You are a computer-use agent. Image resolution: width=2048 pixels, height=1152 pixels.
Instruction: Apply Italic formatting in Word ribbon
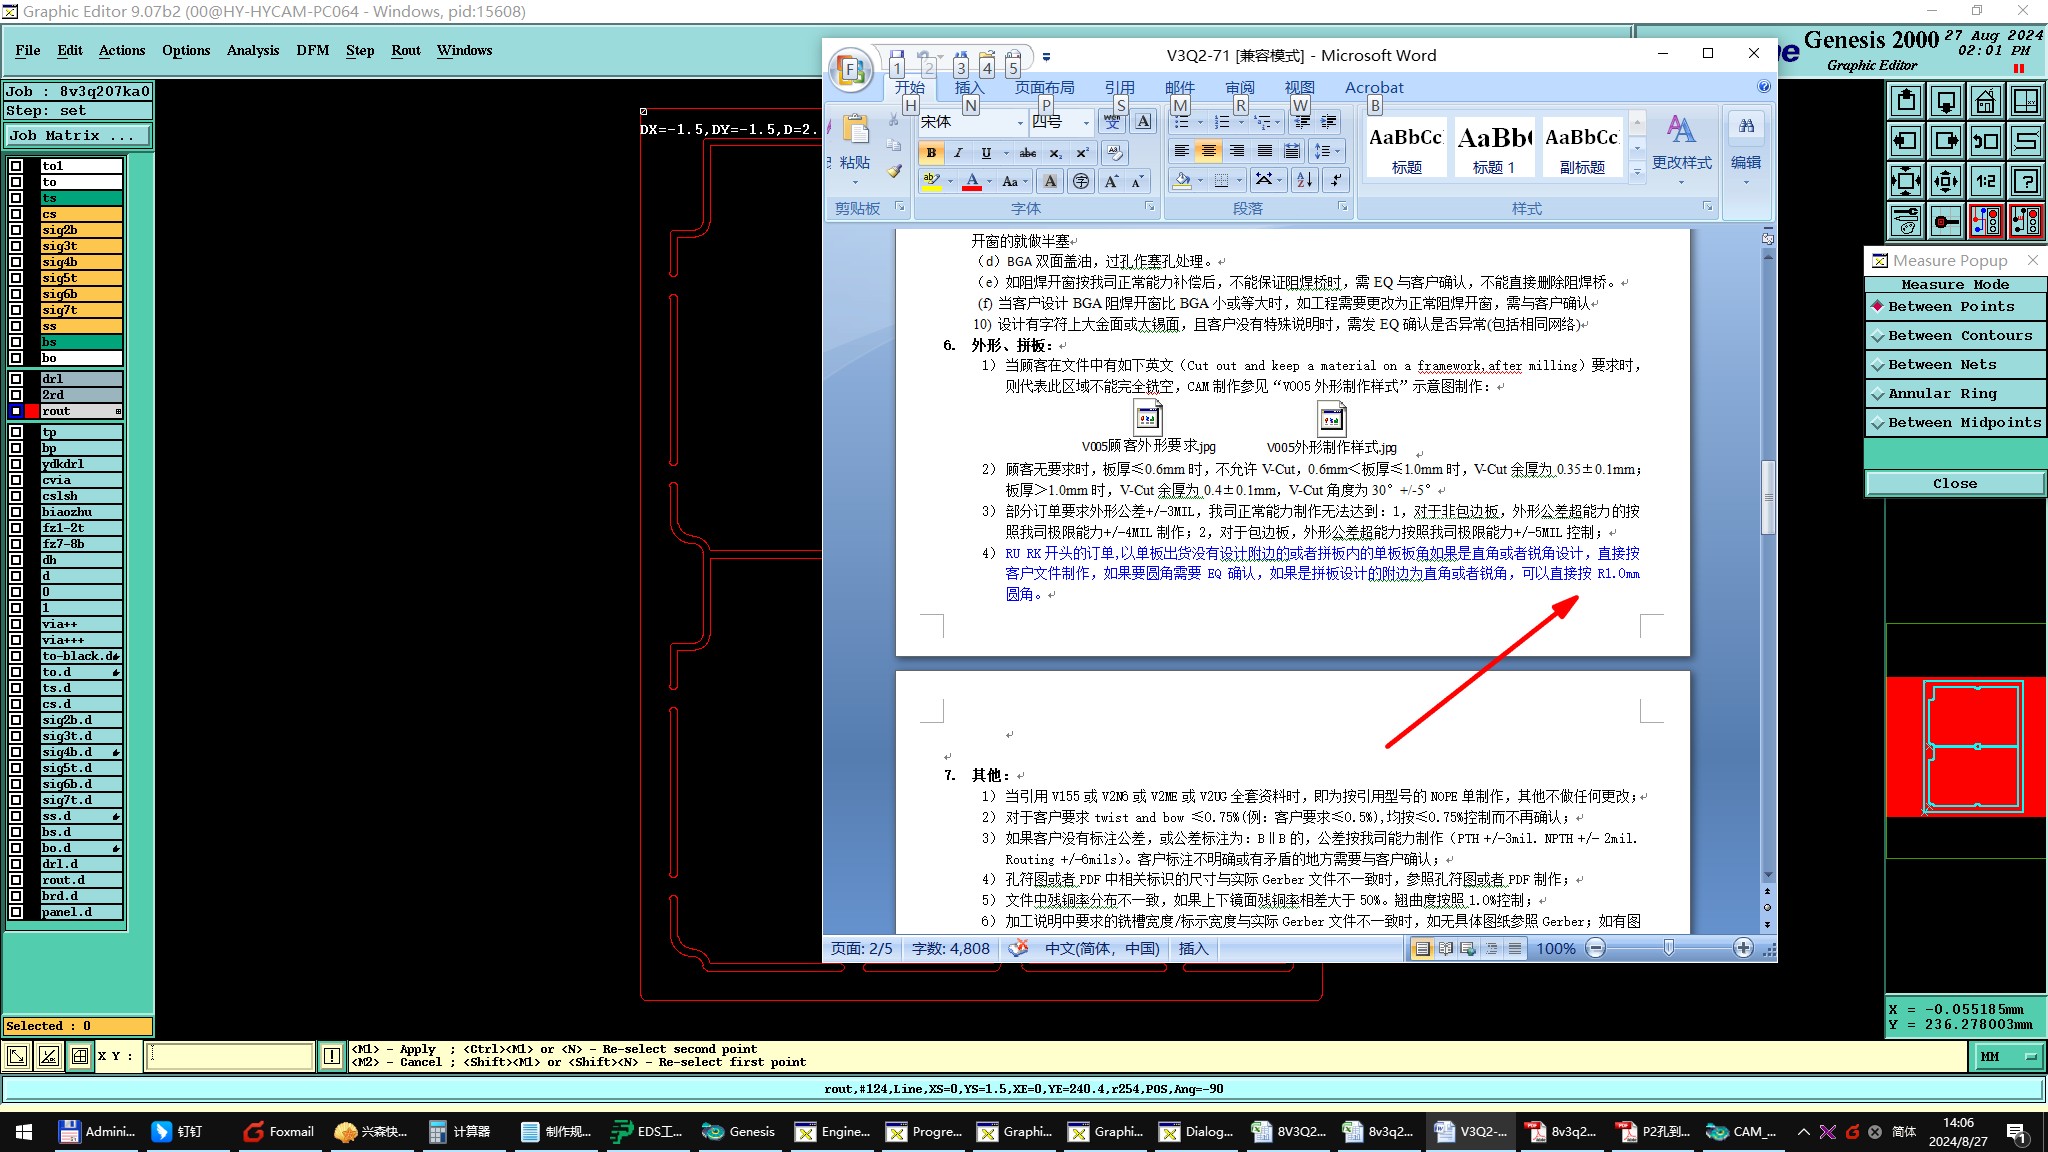958,153
